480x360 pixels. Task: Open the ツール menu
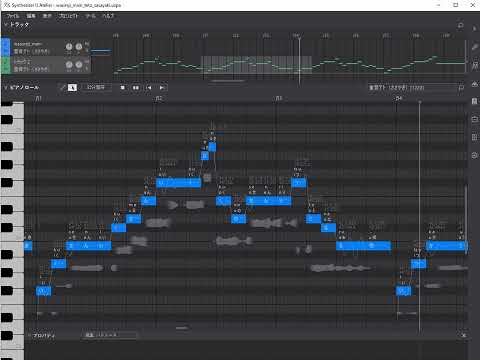90,16
